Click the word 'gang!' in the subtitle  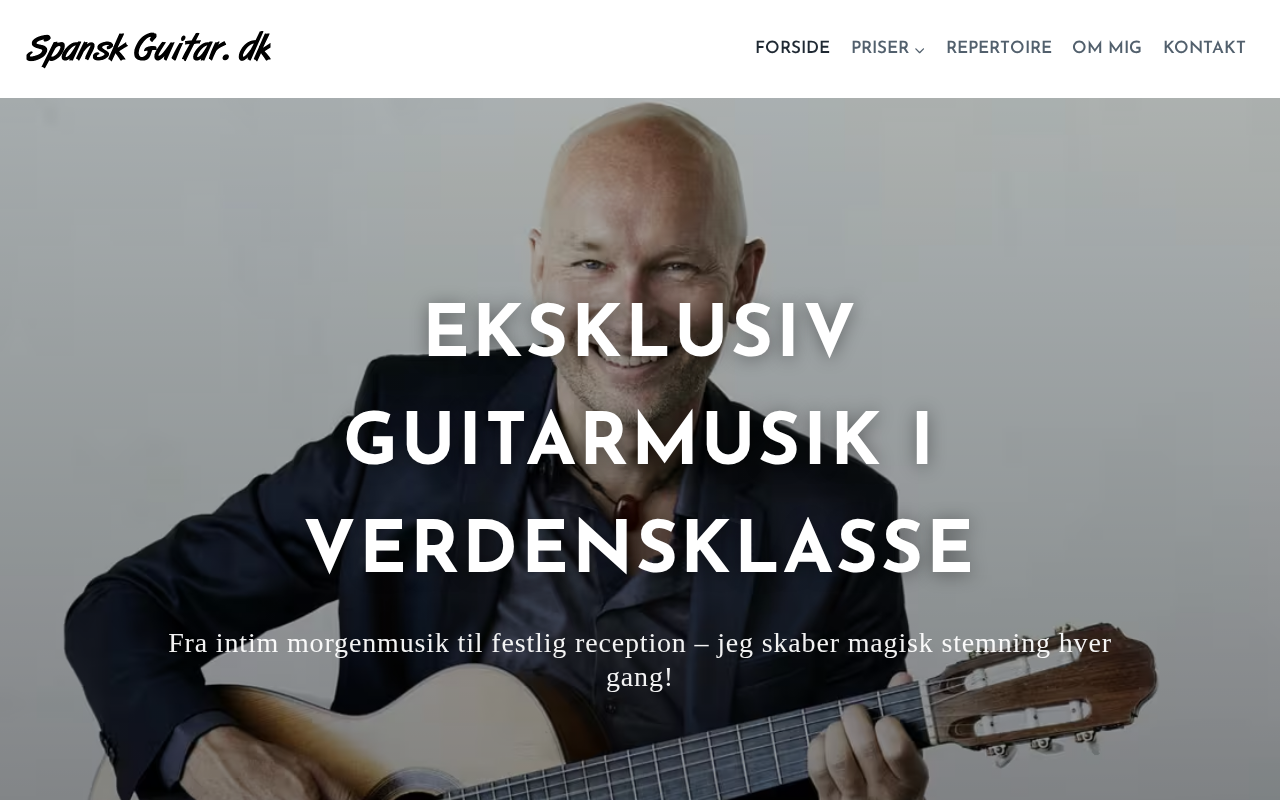(640, 678)
